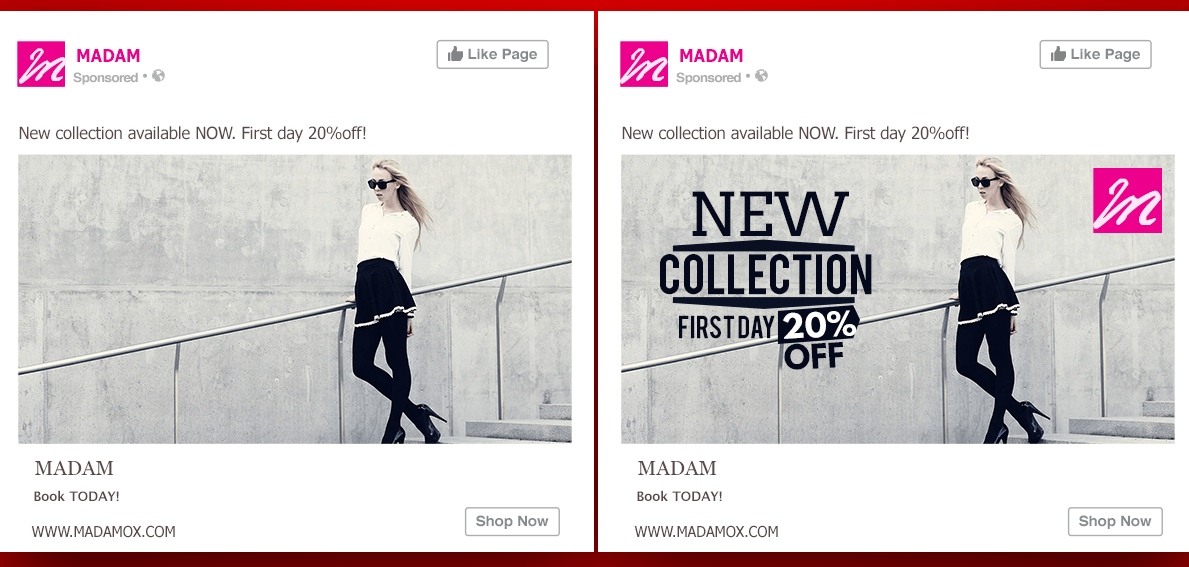Click the NEW COLLECTION text on the right photo
The height and width of the screenshot is (567, 1189).
(x=766, y=244)
